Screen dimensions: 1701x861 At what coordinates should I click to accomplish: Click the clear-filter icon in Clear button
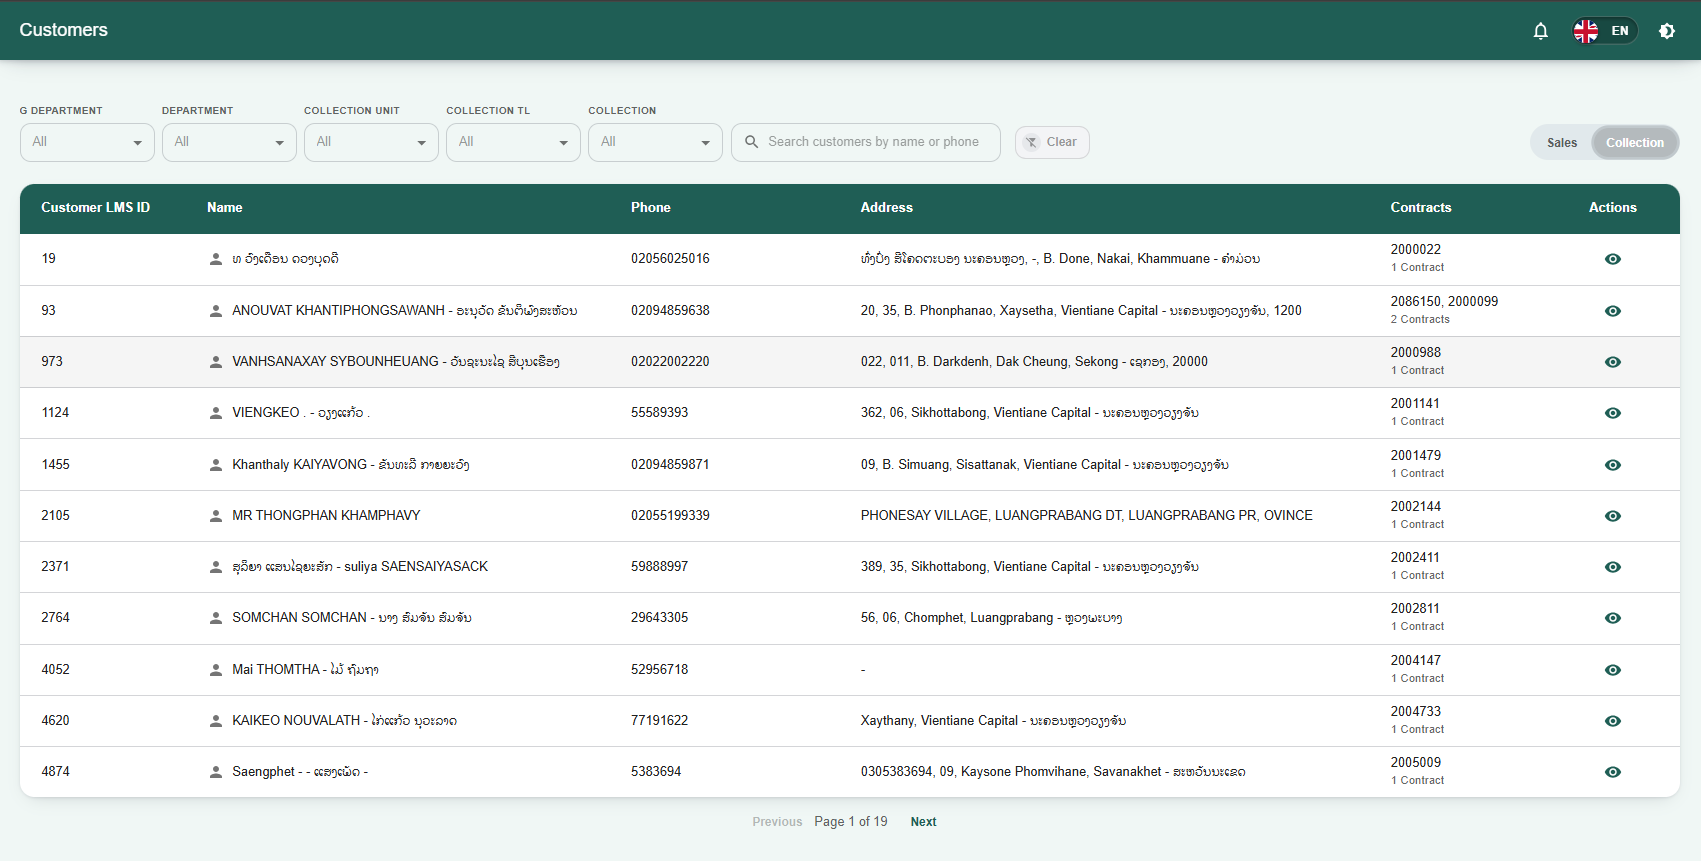coord(1032,142)
